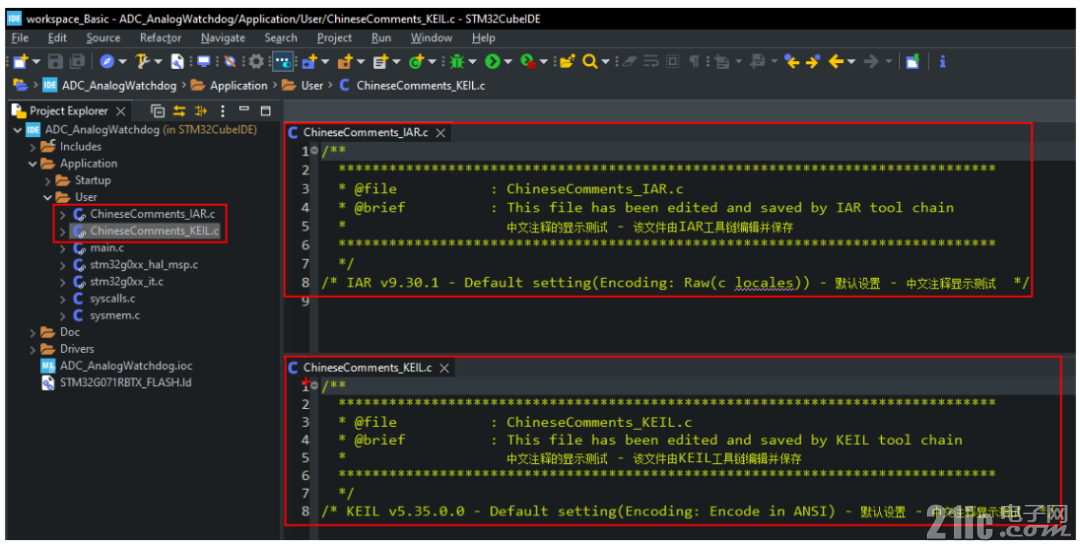Click the Save All toolbar icon

(x=78, y=61)
